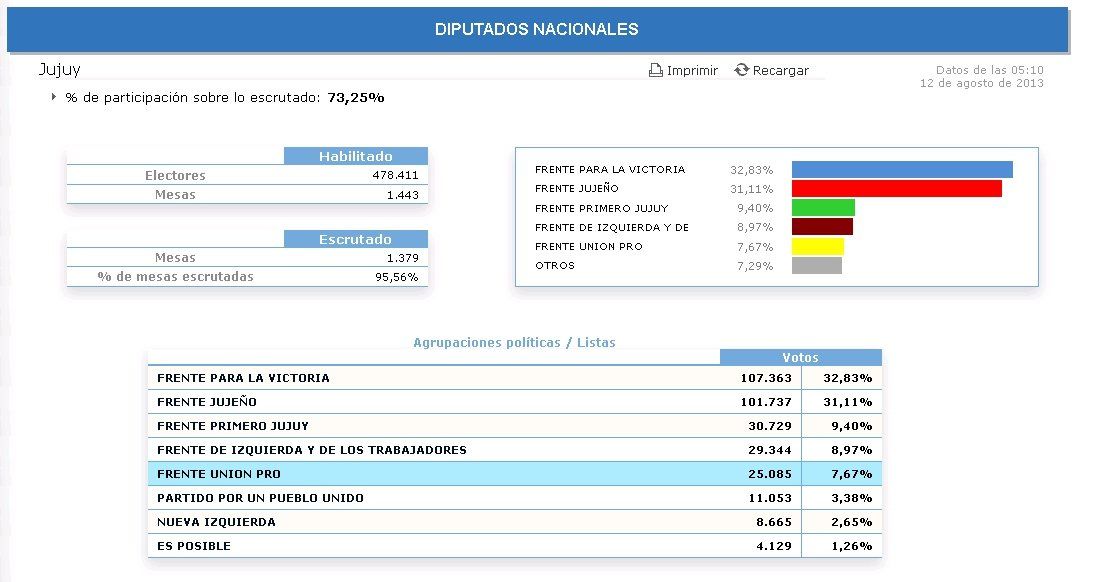Viewport: 1093px width, 582px height.
Task: Click the gray Otros bar
Action: pyautogui.click(x=816, y=266)
